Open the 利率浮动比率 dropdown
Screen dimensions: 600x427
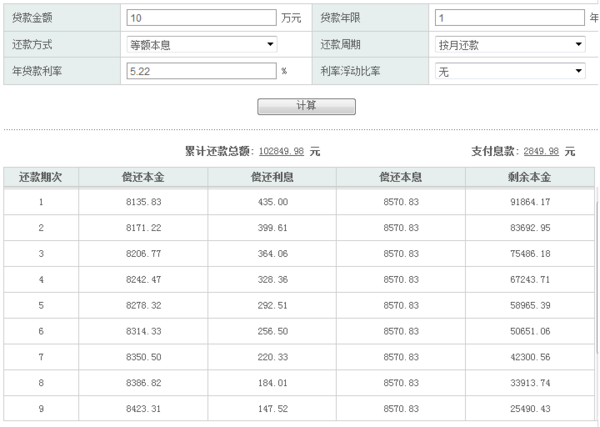[510, 71]
